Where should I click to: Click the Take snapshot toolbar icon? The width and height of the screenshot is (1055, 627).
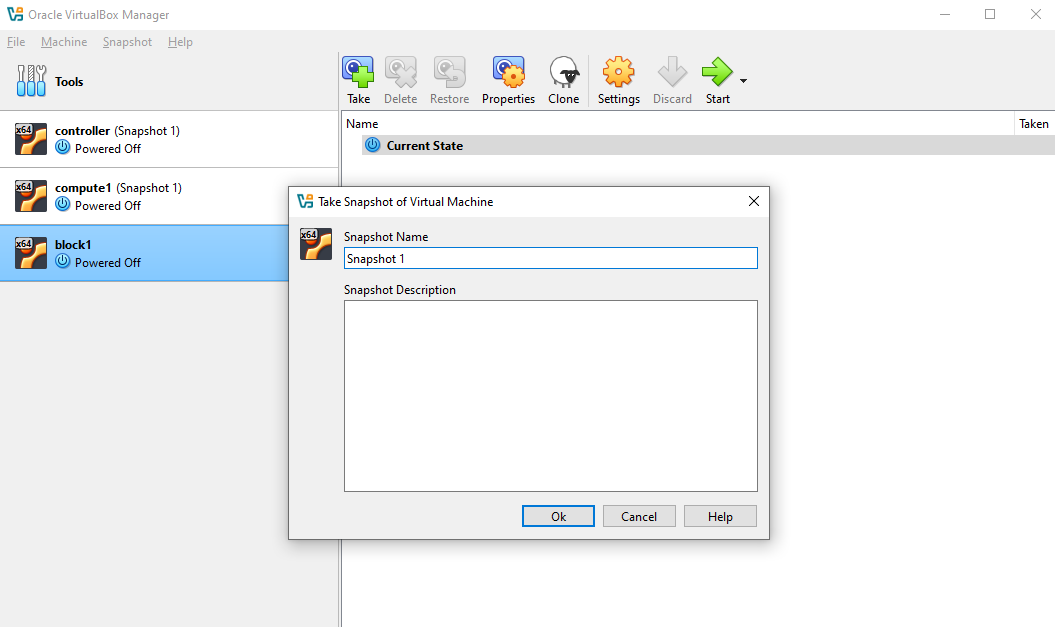pyautogui.click(x=358, y=73)
